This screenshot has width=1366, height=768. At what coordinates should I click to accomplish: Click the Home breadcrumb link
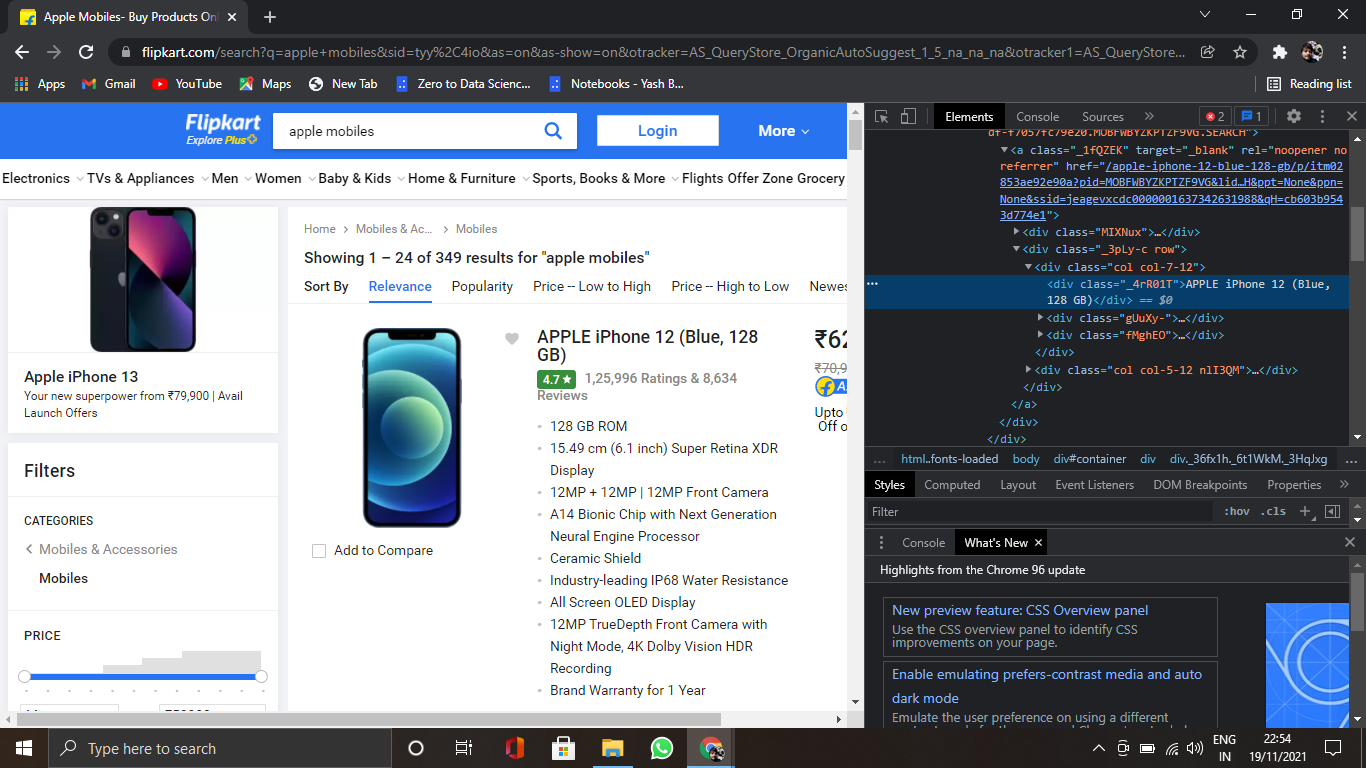tap(320, 229)
